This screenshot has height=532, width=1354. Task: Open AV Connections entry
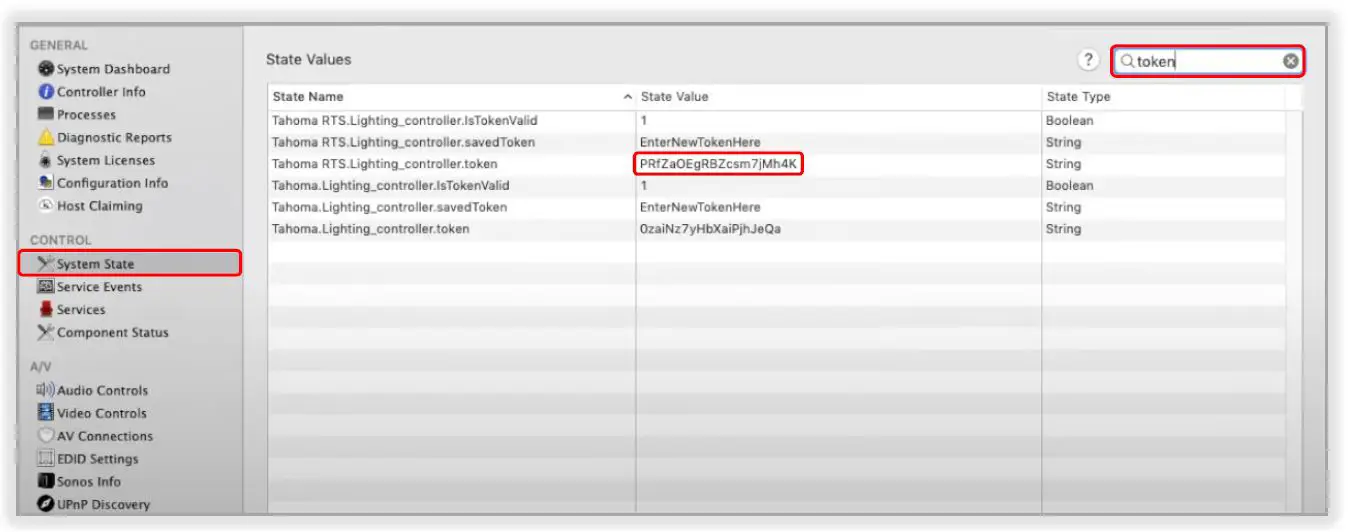pos(105,436)
